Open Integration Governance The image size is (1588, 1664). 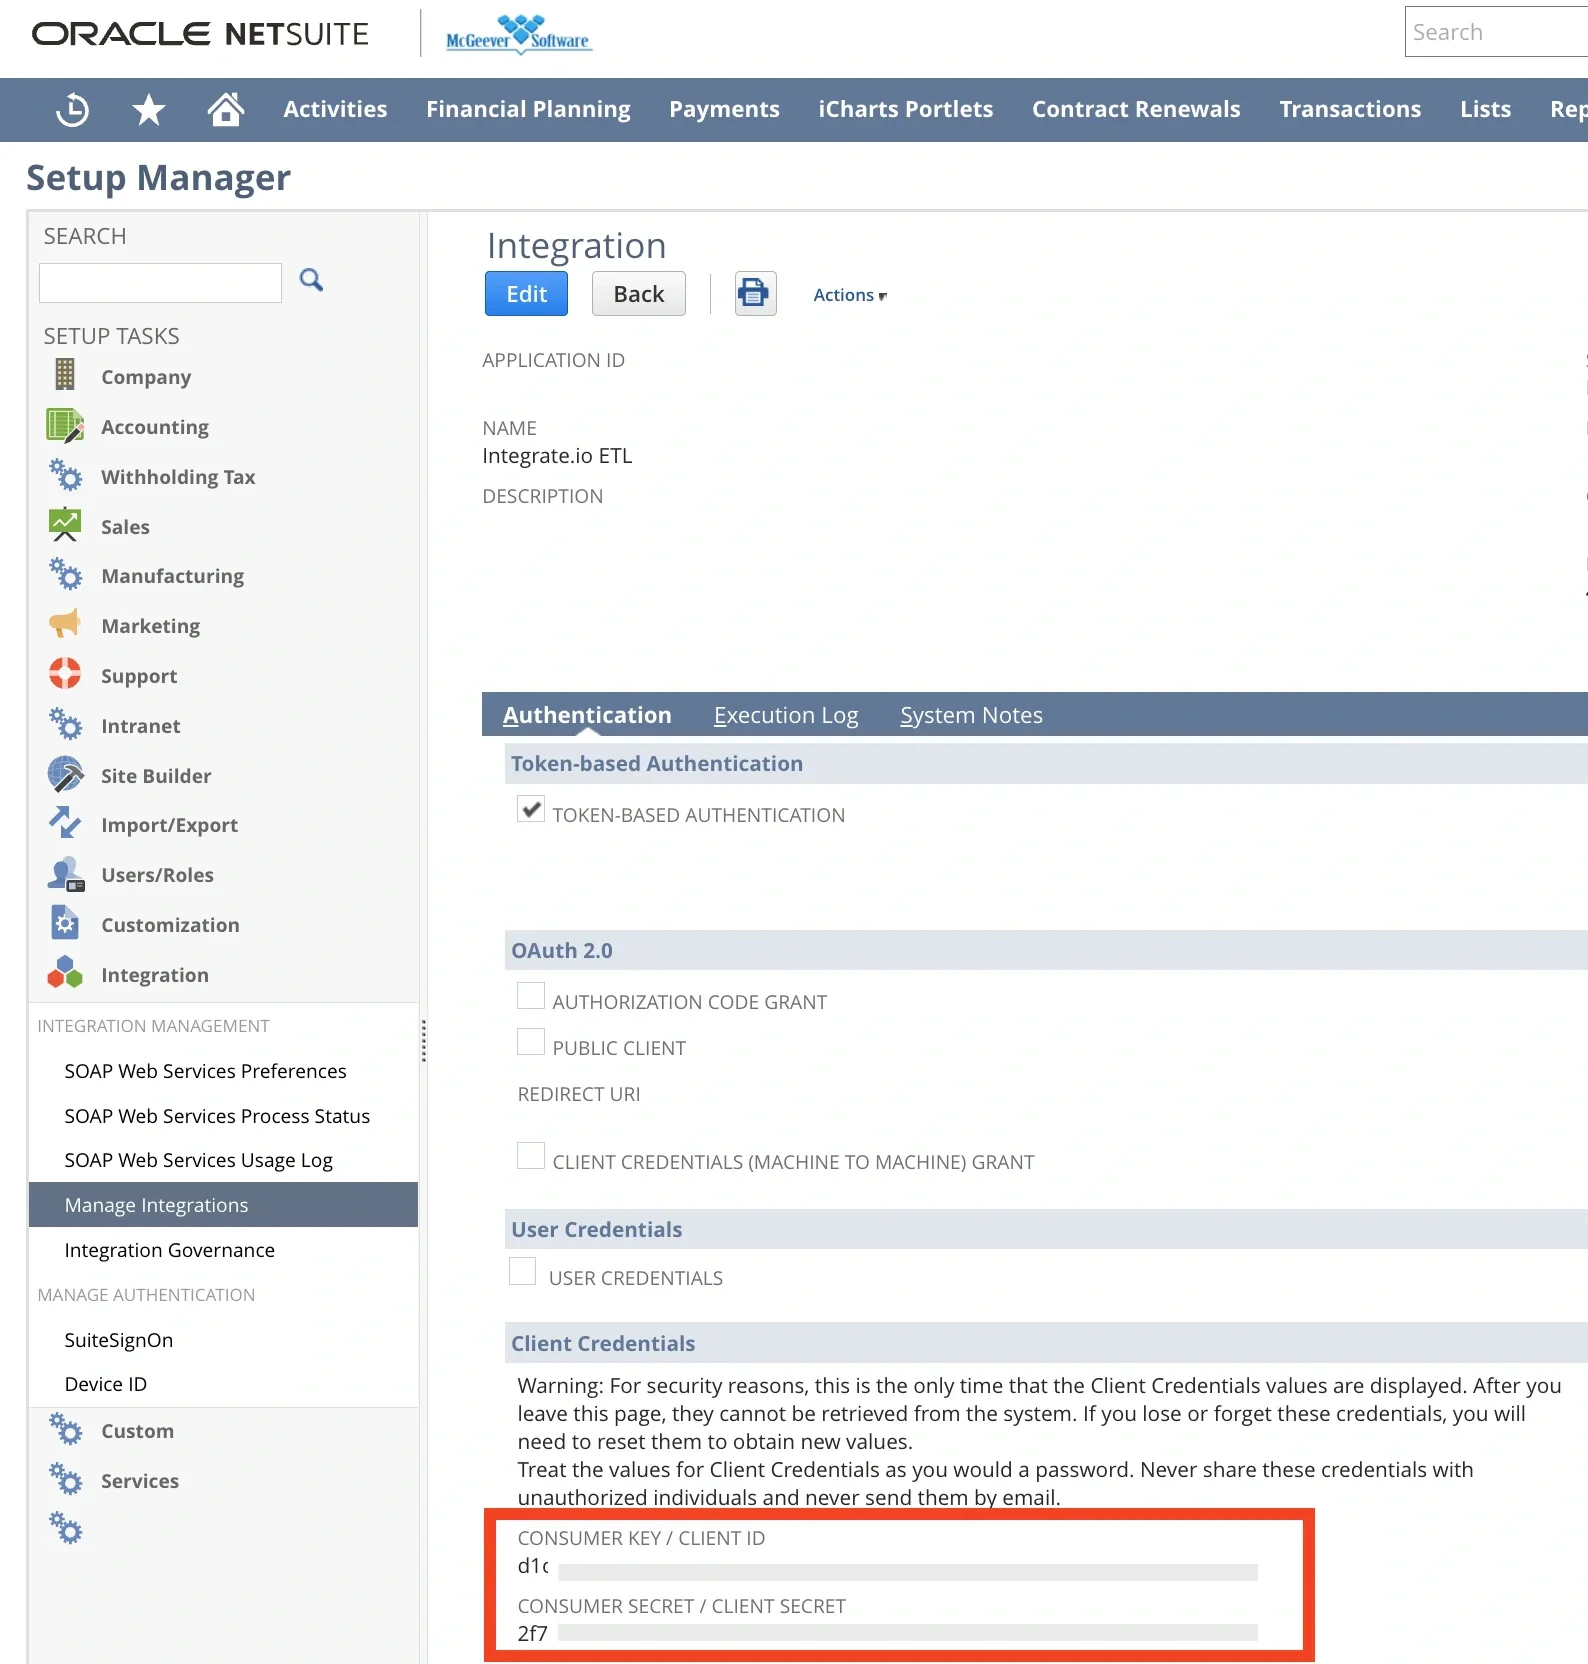169,1250
